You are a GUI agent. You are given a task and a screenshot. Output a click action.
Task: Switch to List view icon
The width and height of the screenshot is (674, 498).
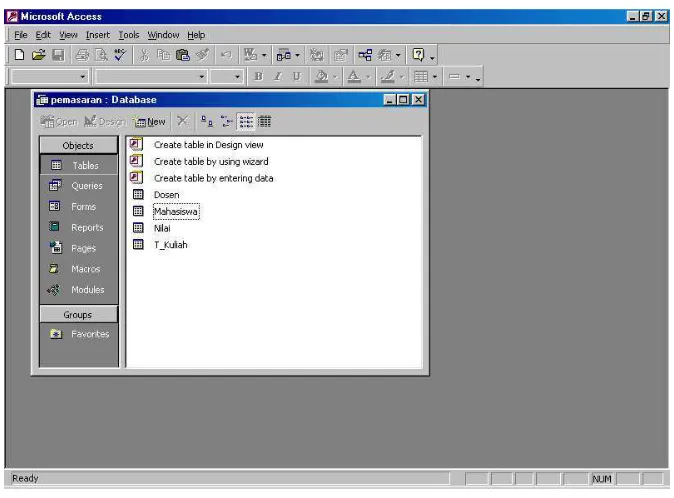click(x=246, y=122)
